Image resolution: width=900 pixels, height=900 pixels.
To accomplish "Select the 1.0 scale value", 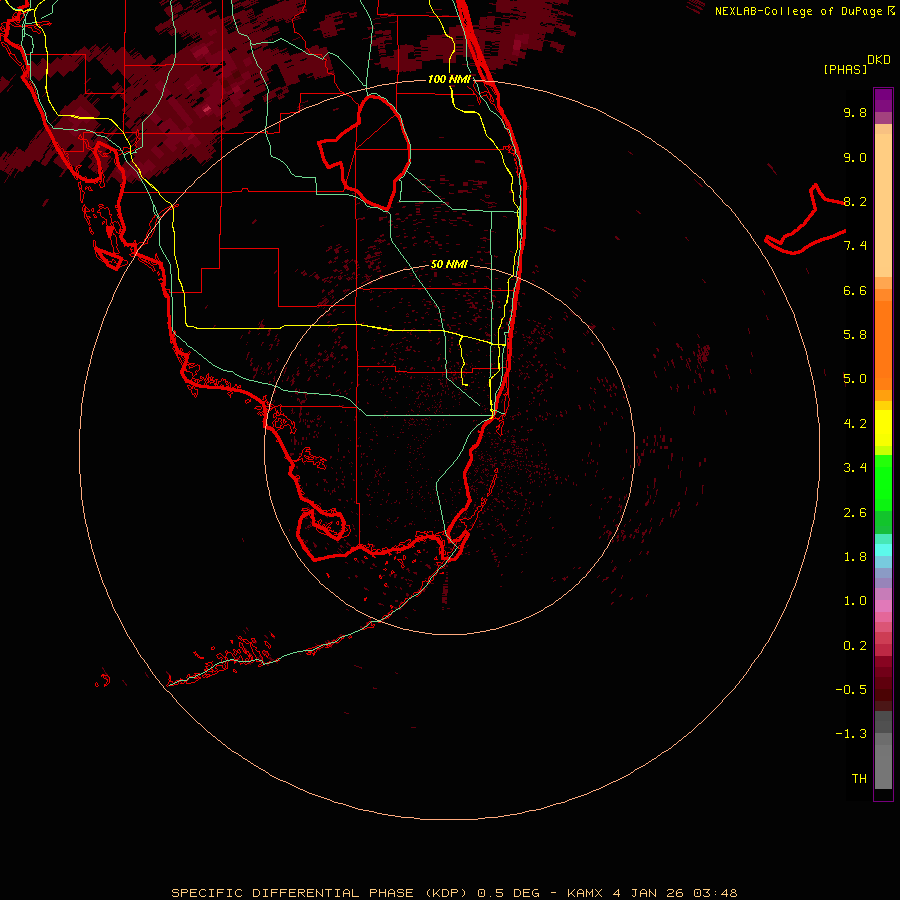I will click(x=855, y=601).
